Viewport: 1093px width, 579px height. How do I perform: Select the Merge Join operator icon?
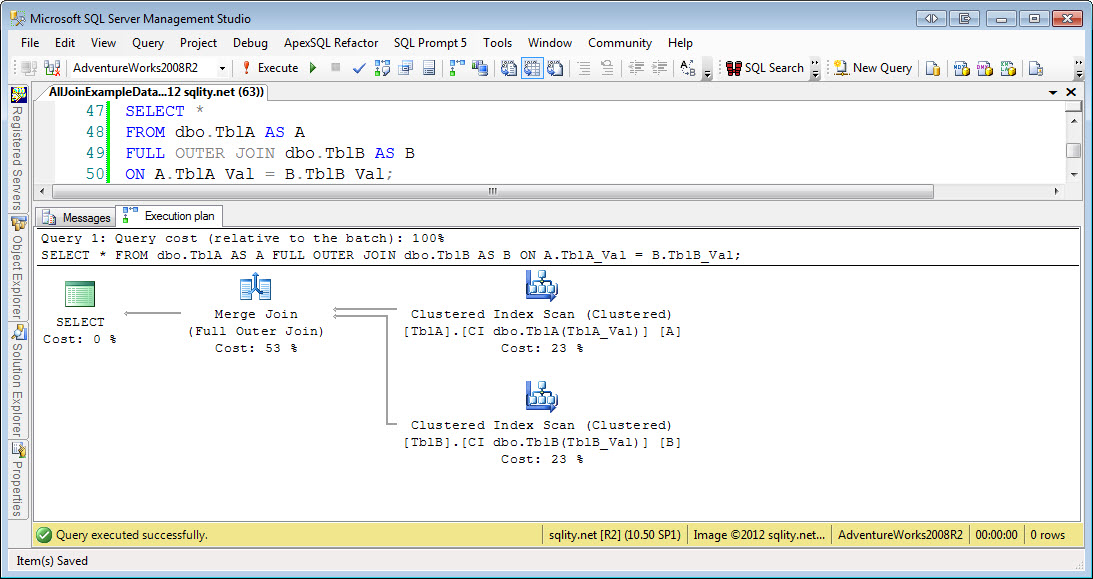255,286
